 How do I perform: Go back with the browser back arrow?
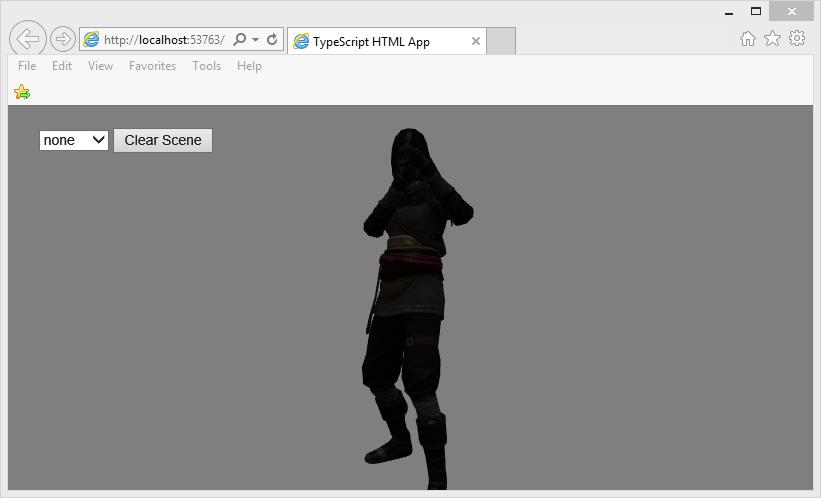click(x=28, y=39)
